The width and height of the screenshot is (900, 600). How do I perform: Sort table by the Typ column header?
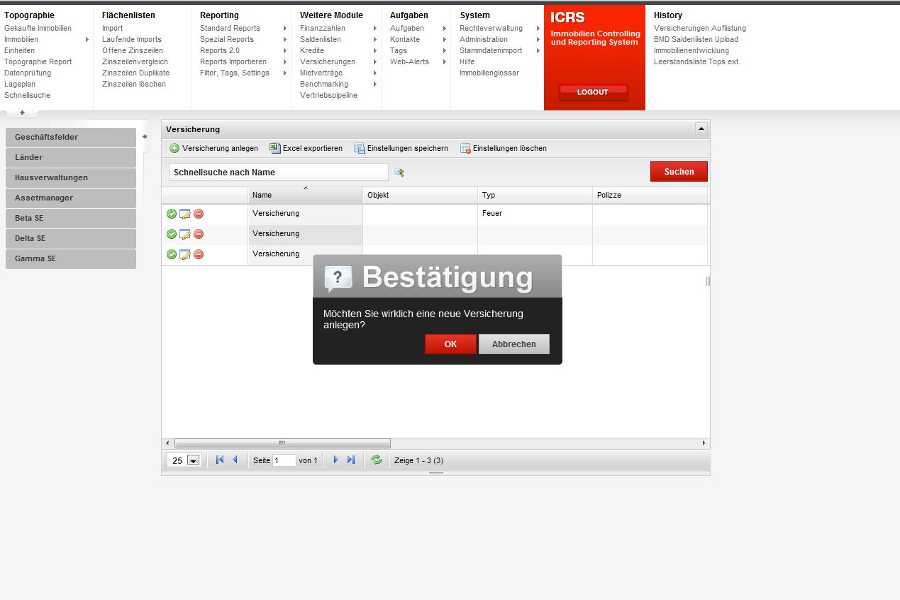point(534,195)
